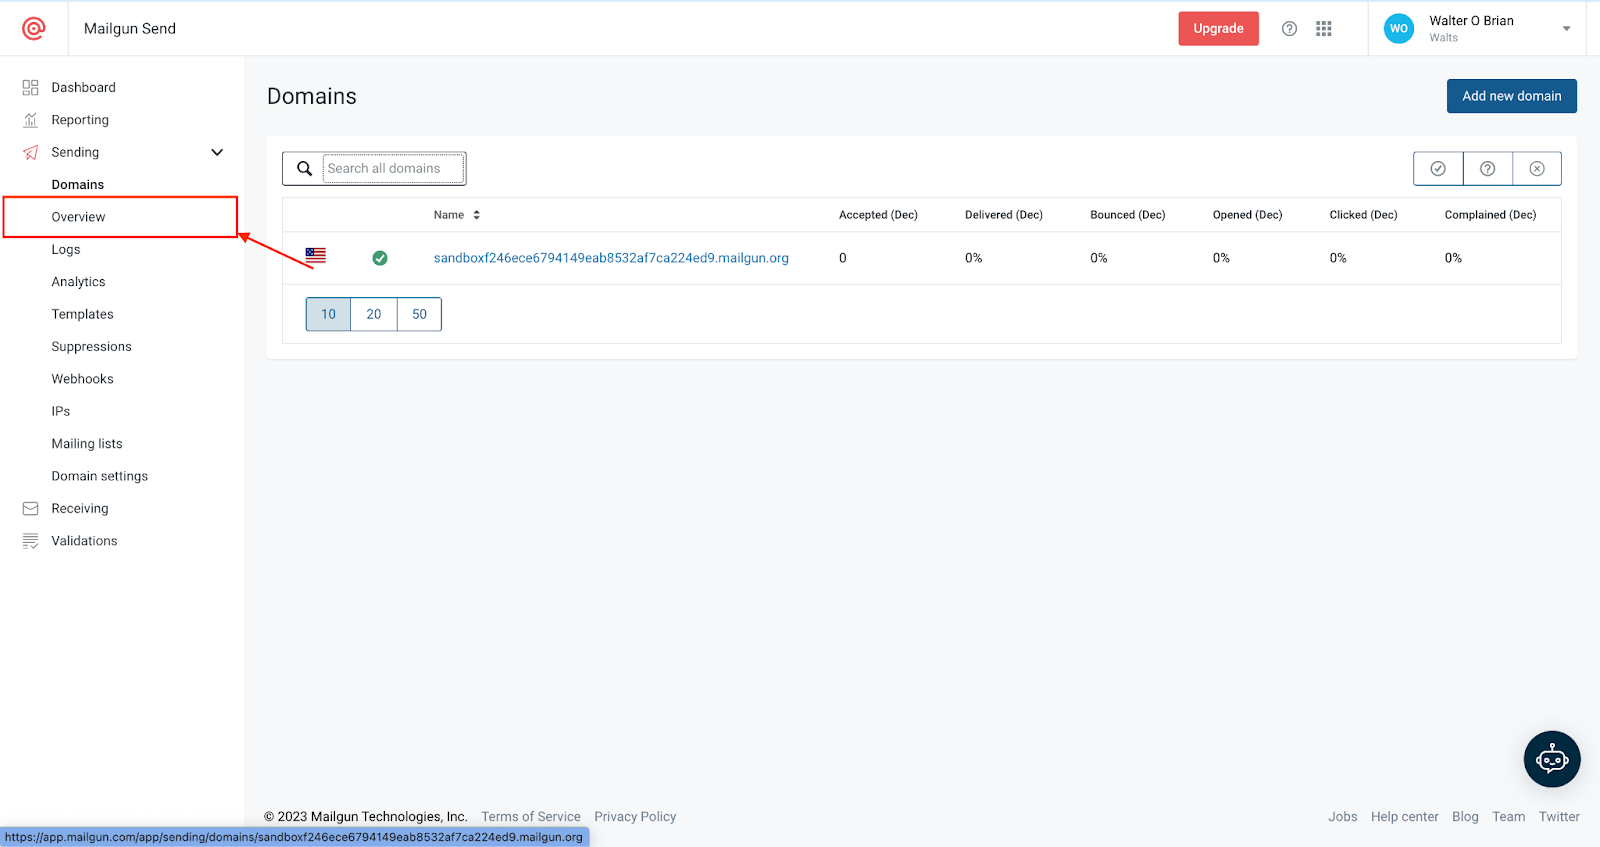Open Templates under Sending
The image size is (1600, 847).
point(83,314)
